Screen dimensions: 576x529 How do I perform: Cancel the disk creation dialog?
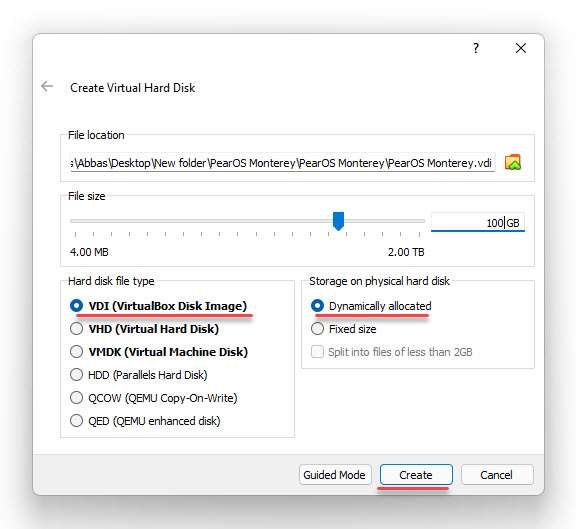click(x=497, y=475)
